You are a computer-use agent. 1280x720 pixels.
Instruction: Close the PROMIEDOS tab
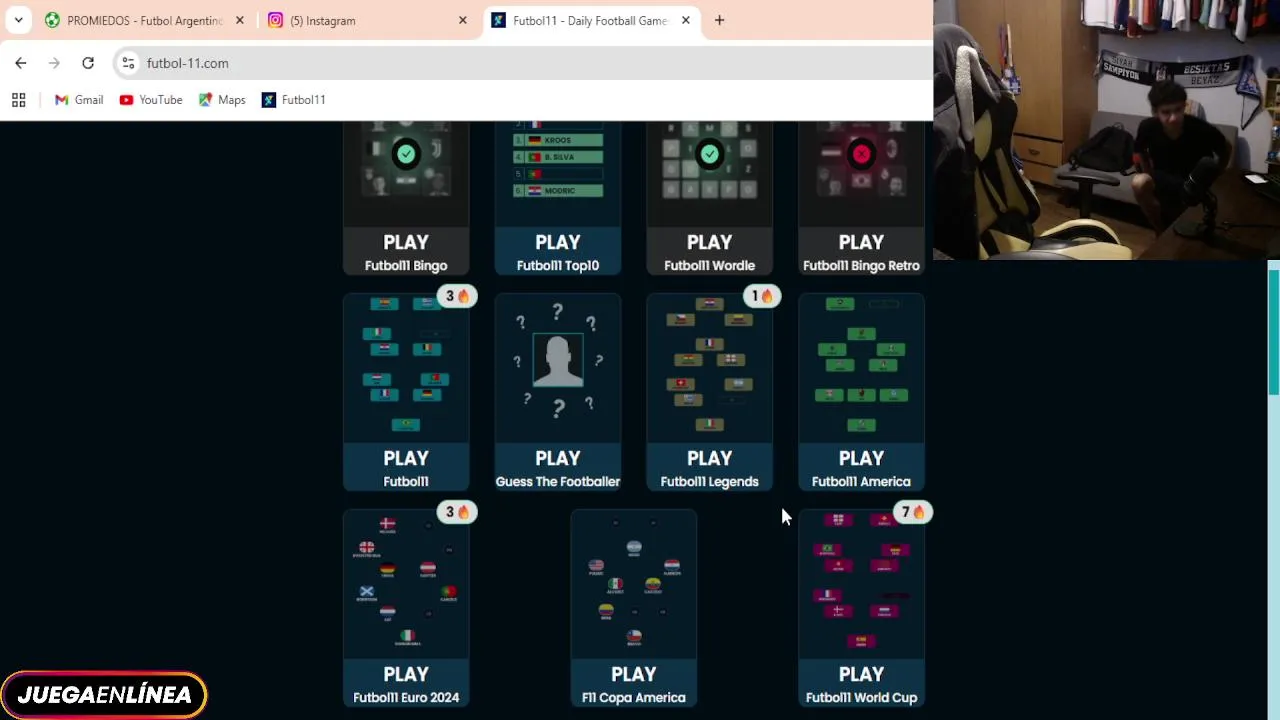239,20
